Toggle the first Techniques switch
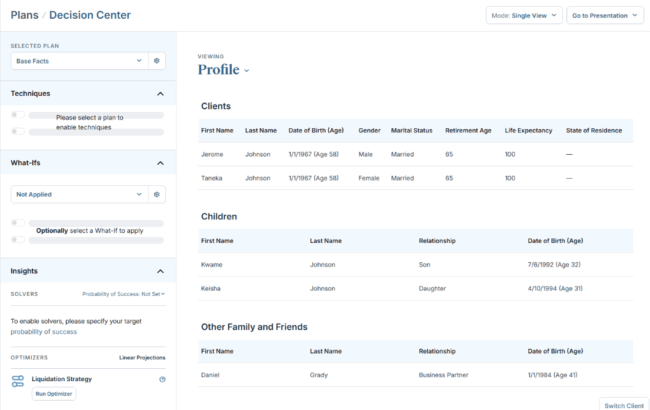Viewport: 650px width, 410px height. coord(18,115)
